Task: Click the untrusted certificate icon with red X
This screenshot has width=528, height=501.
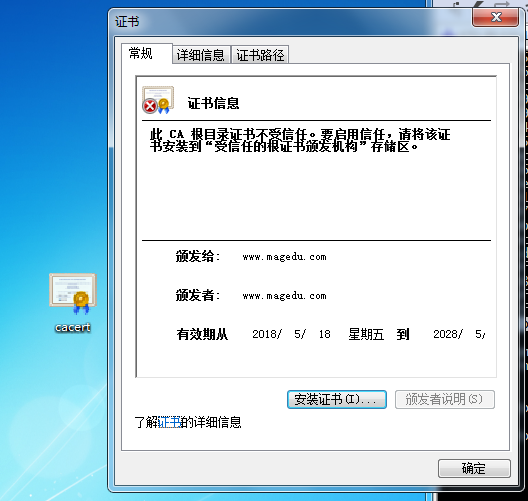Action: pos(158,100)
